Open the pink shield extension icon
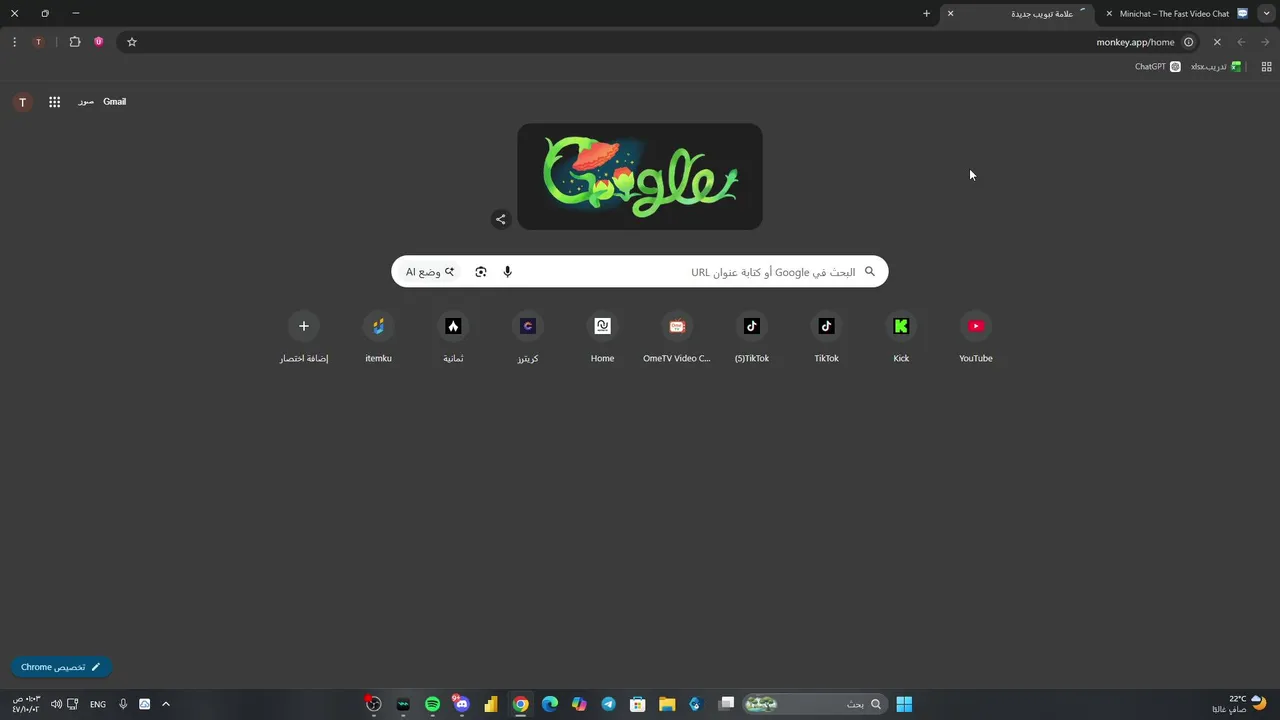The width and height of the screenshot is (1280, 720). (x=99, y=42)
